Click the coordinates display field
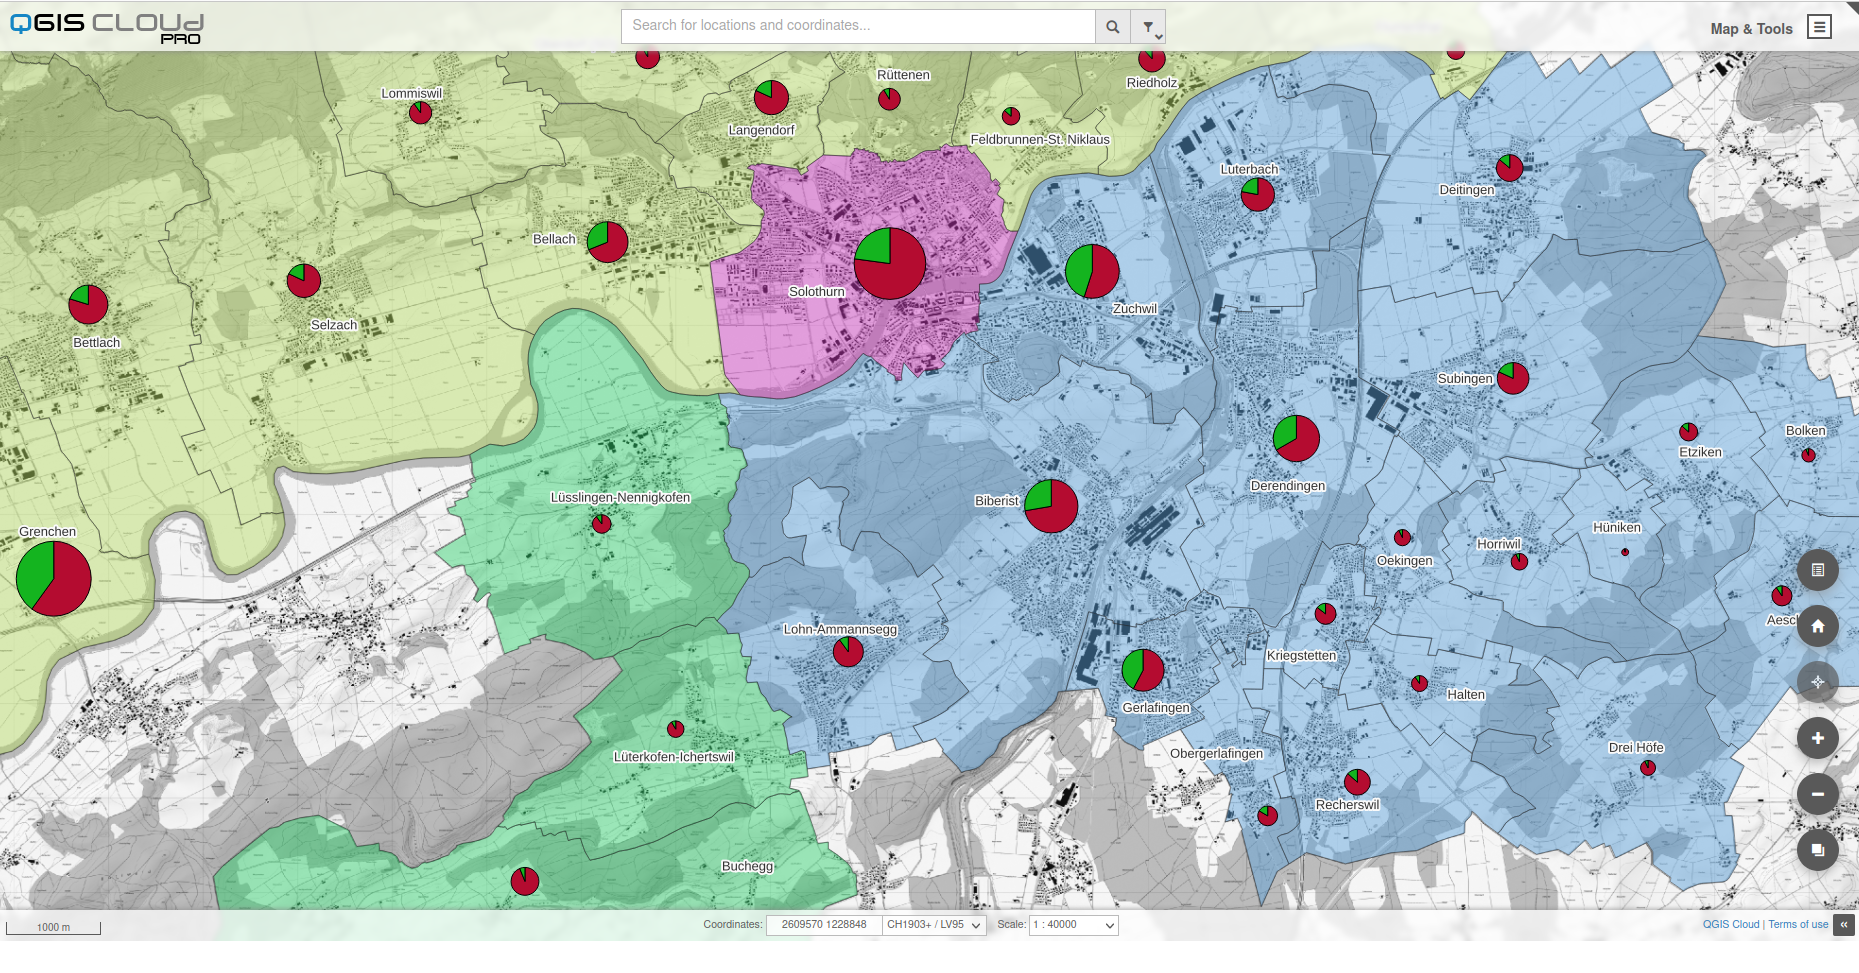Viewport: 1859px width, 973px height. 824,925
